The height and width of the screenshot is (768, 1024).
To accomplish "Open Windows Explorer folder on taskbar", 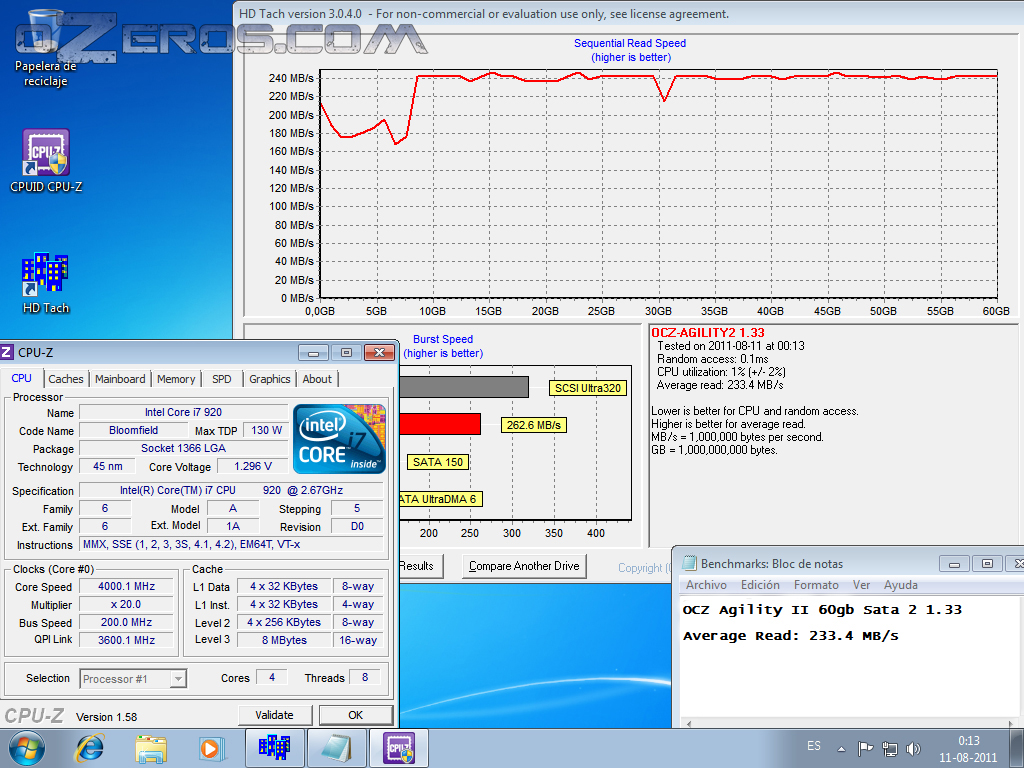I will tap(150, 748).
